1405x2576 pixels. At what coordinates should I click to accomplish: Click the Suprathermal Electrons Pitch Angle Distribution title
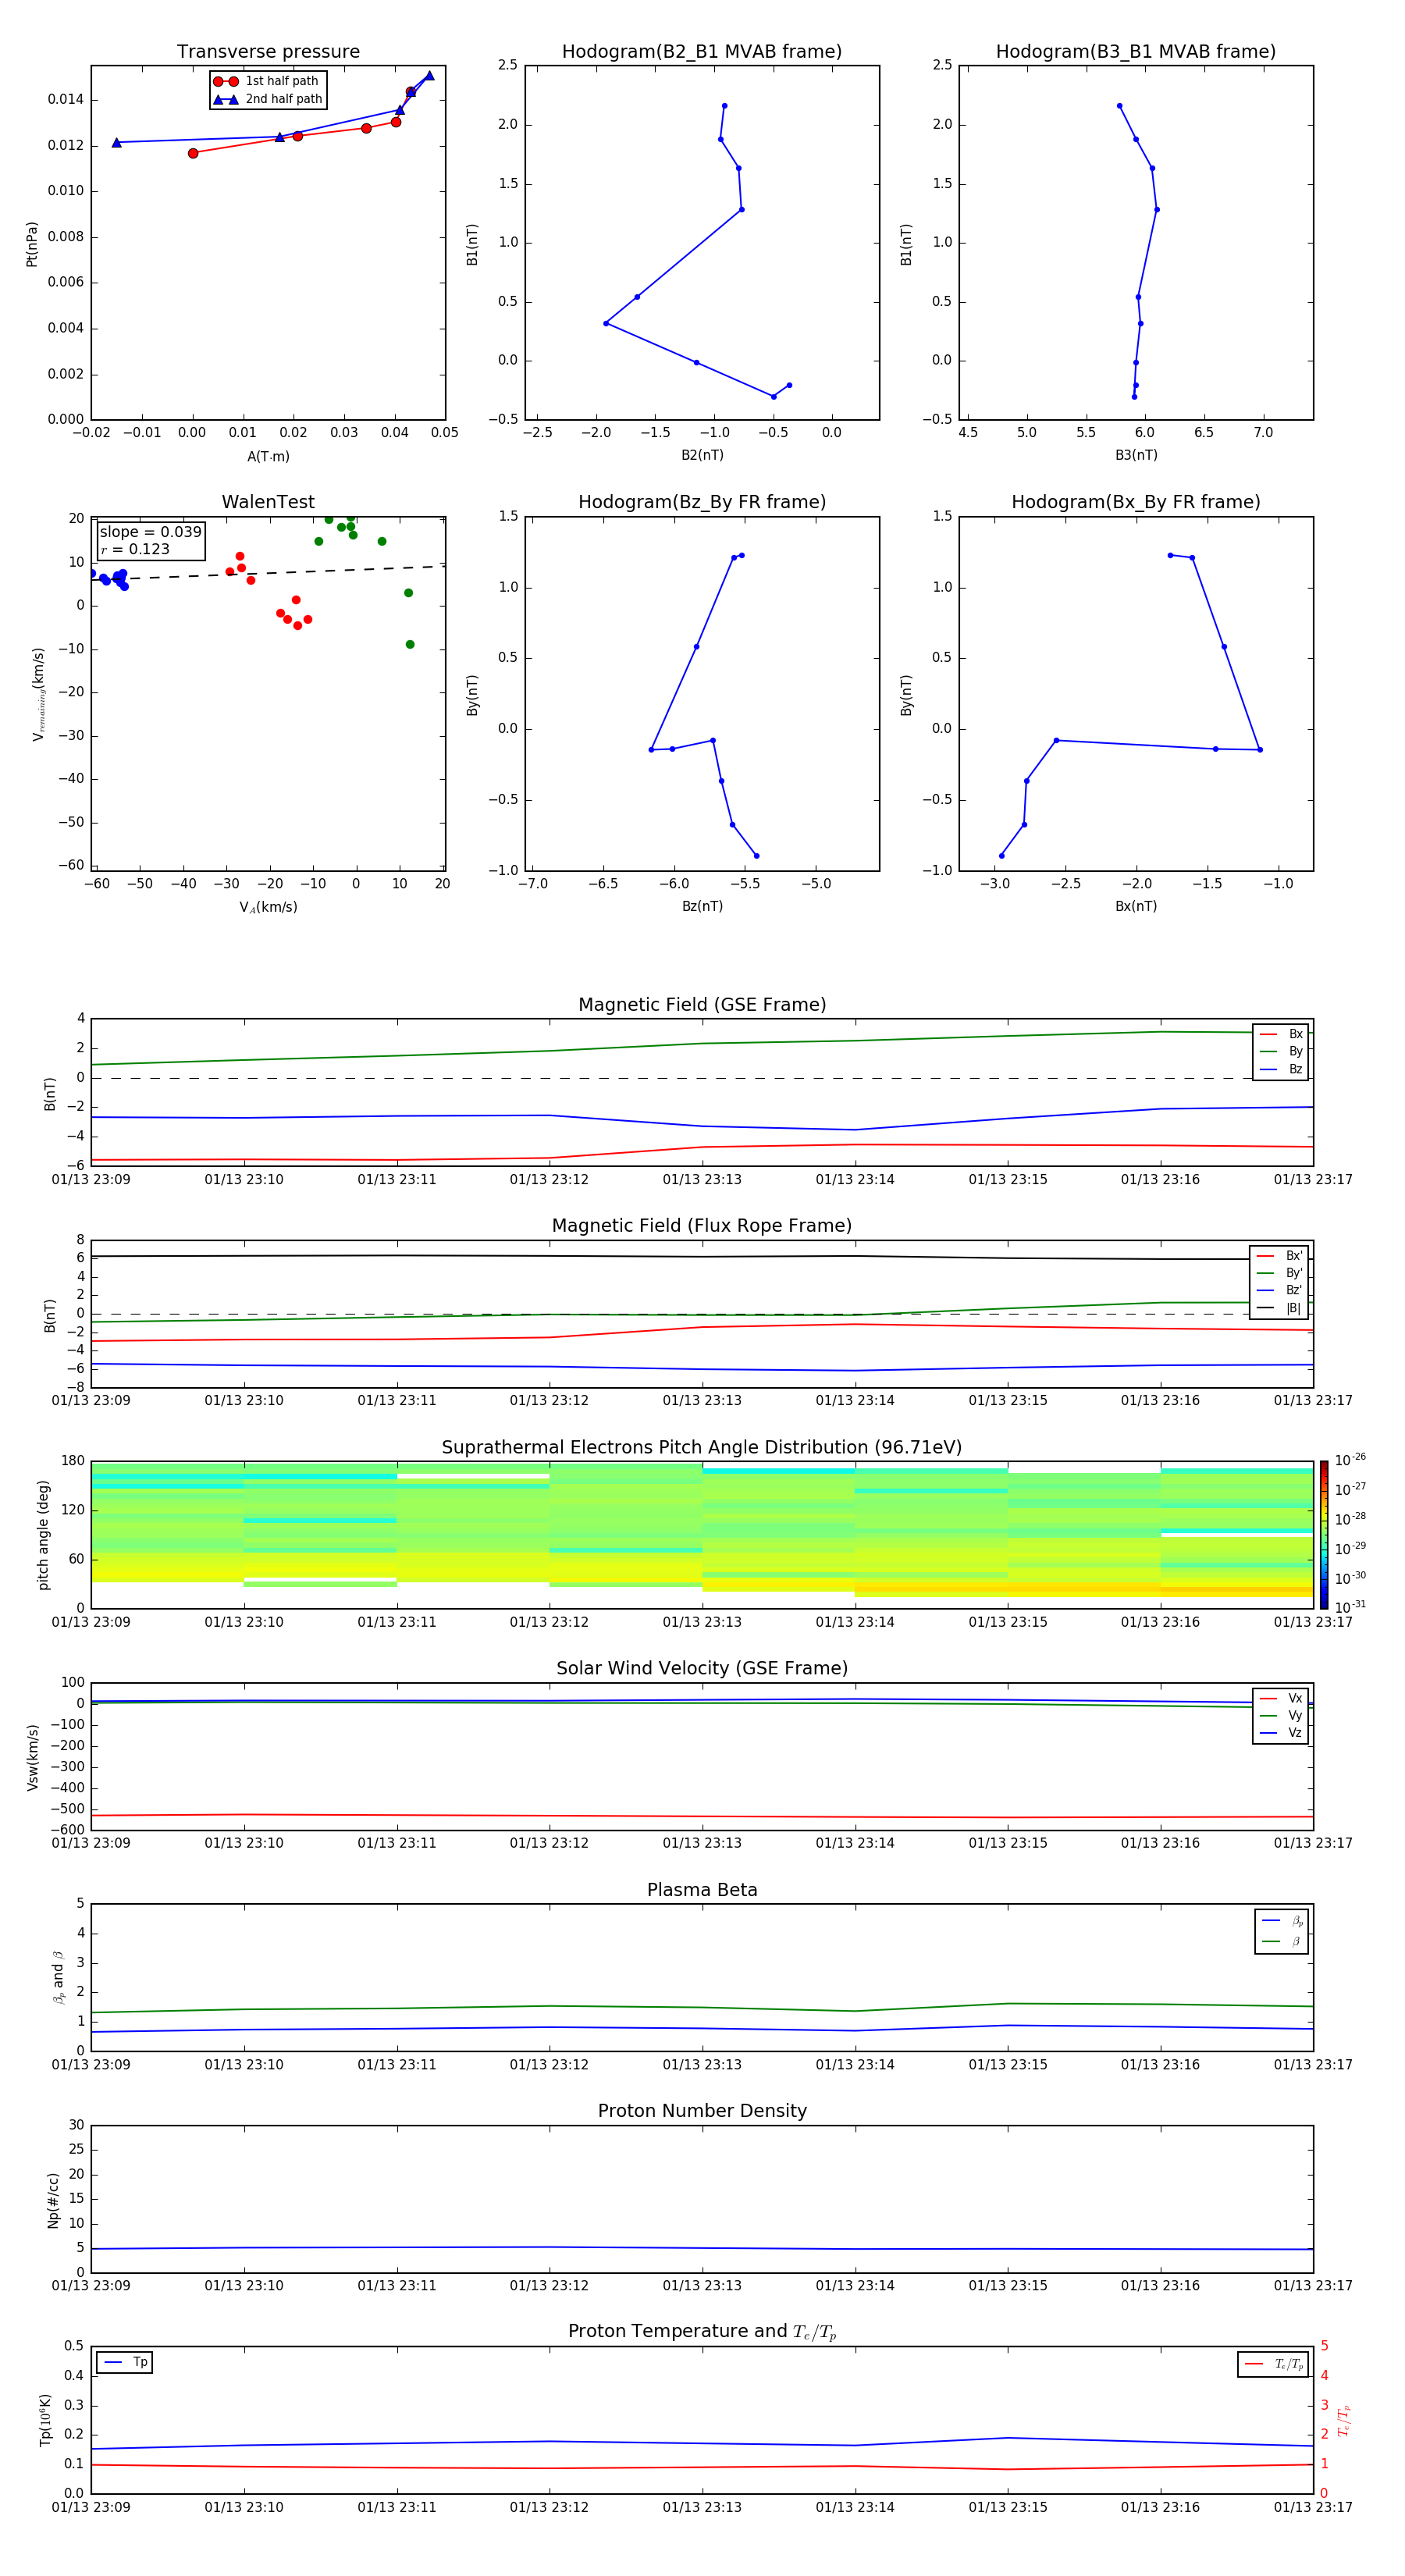pos(702,1448)
